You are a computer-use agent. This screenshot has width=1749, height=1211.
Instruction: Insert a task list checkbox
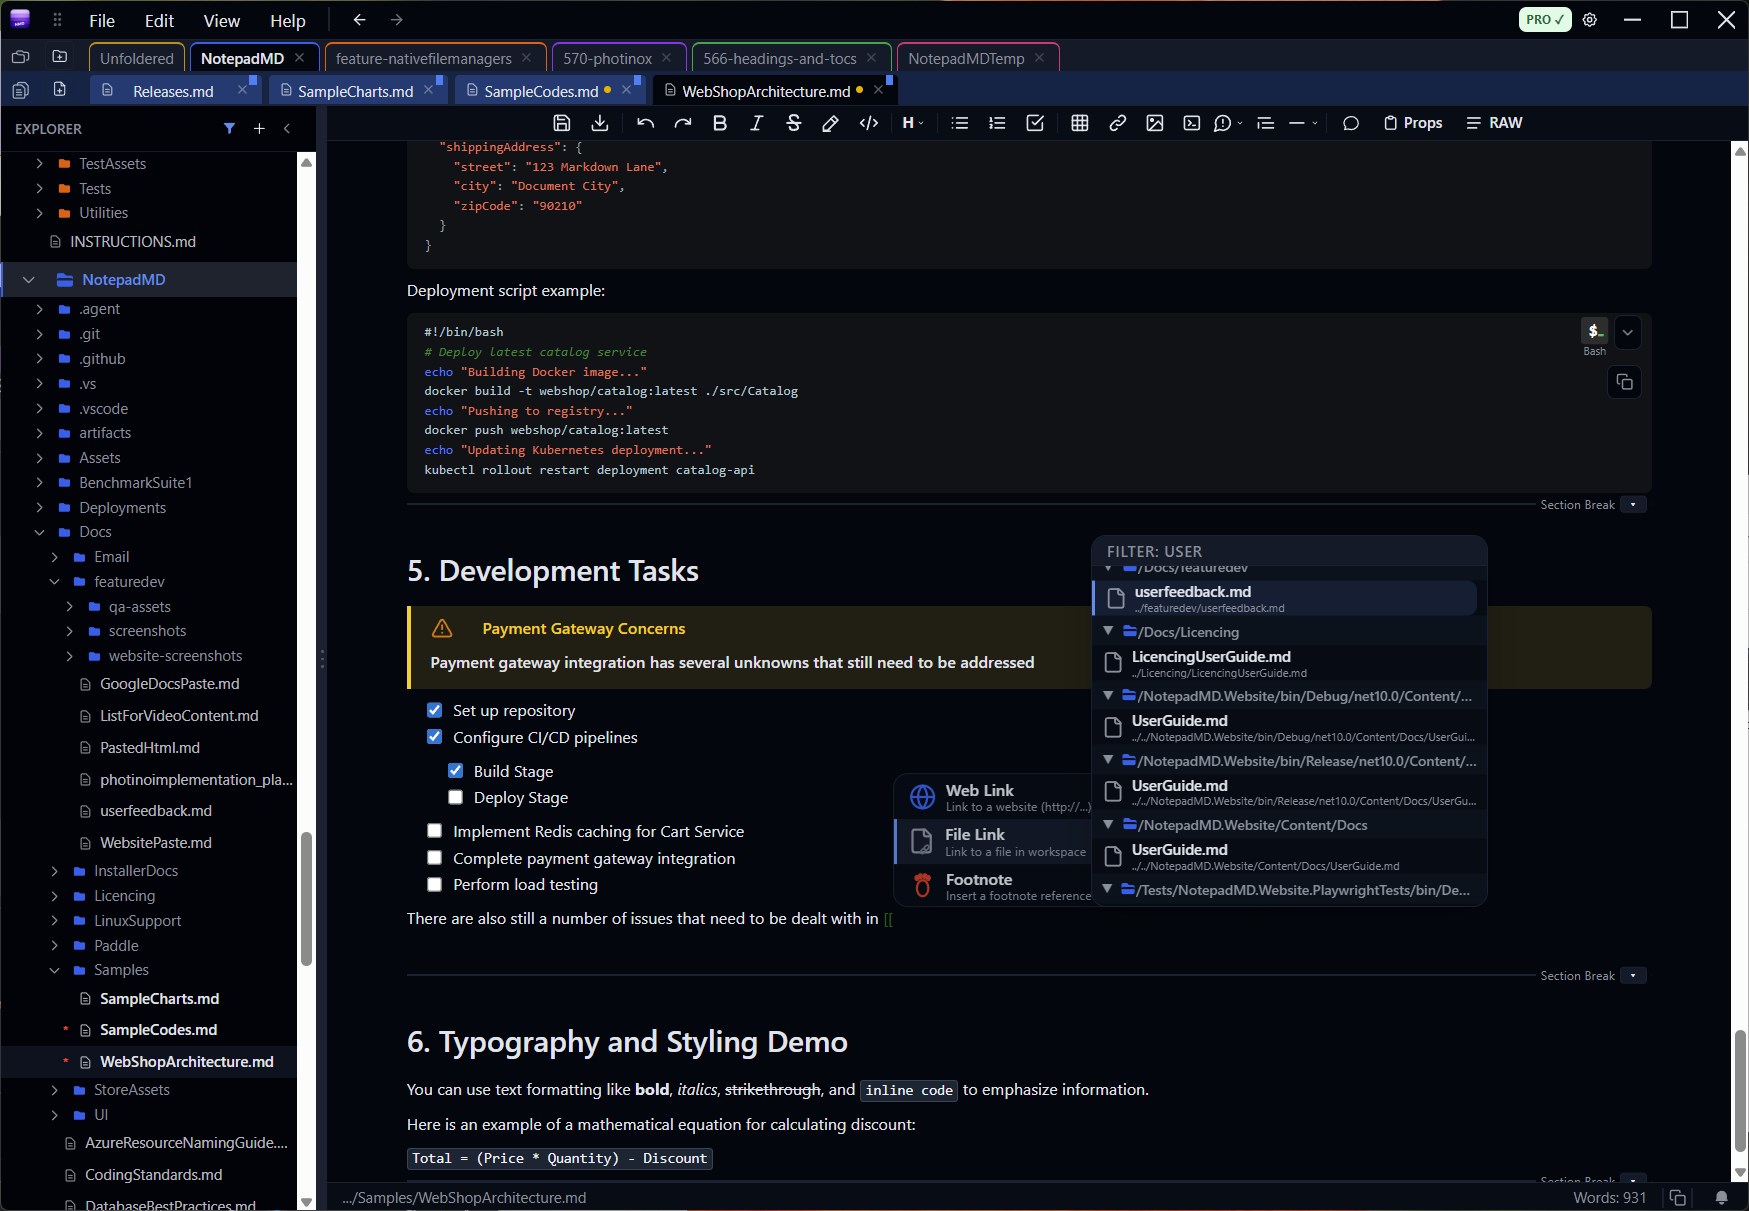pyautogui.click(x=1035, y=123)
